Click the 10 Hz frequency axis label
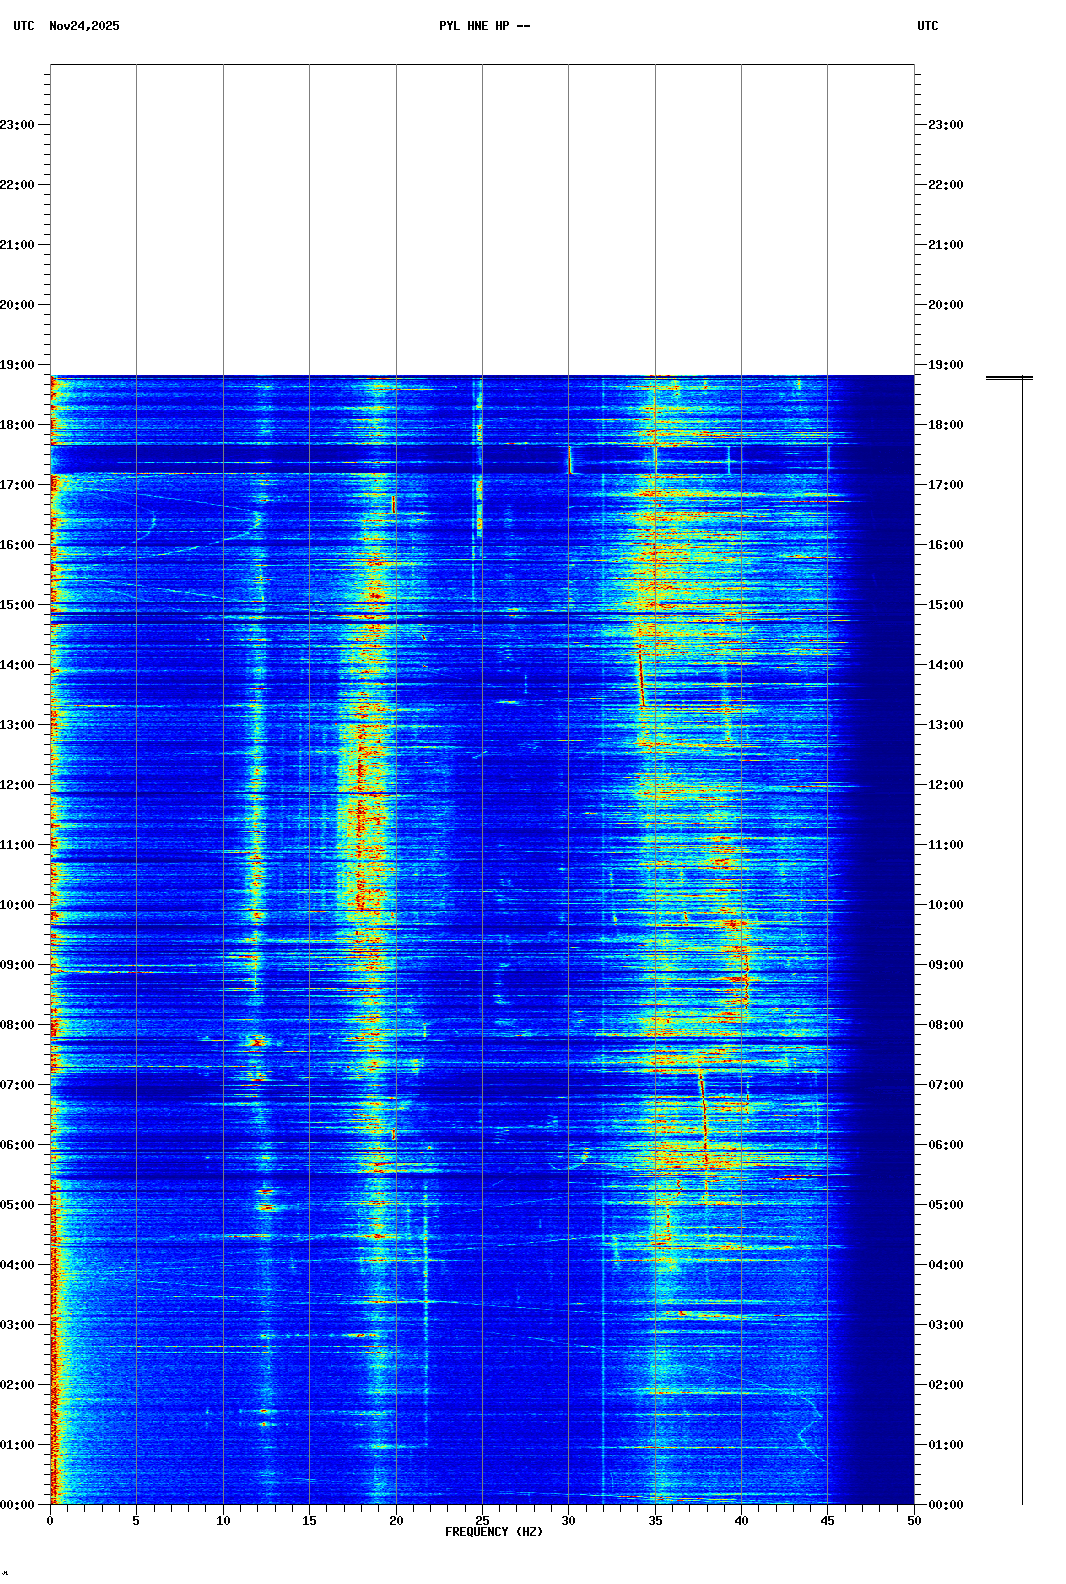This screenshot has height=1584, width=1066. pyautogui.click(x=223, y=1521)
